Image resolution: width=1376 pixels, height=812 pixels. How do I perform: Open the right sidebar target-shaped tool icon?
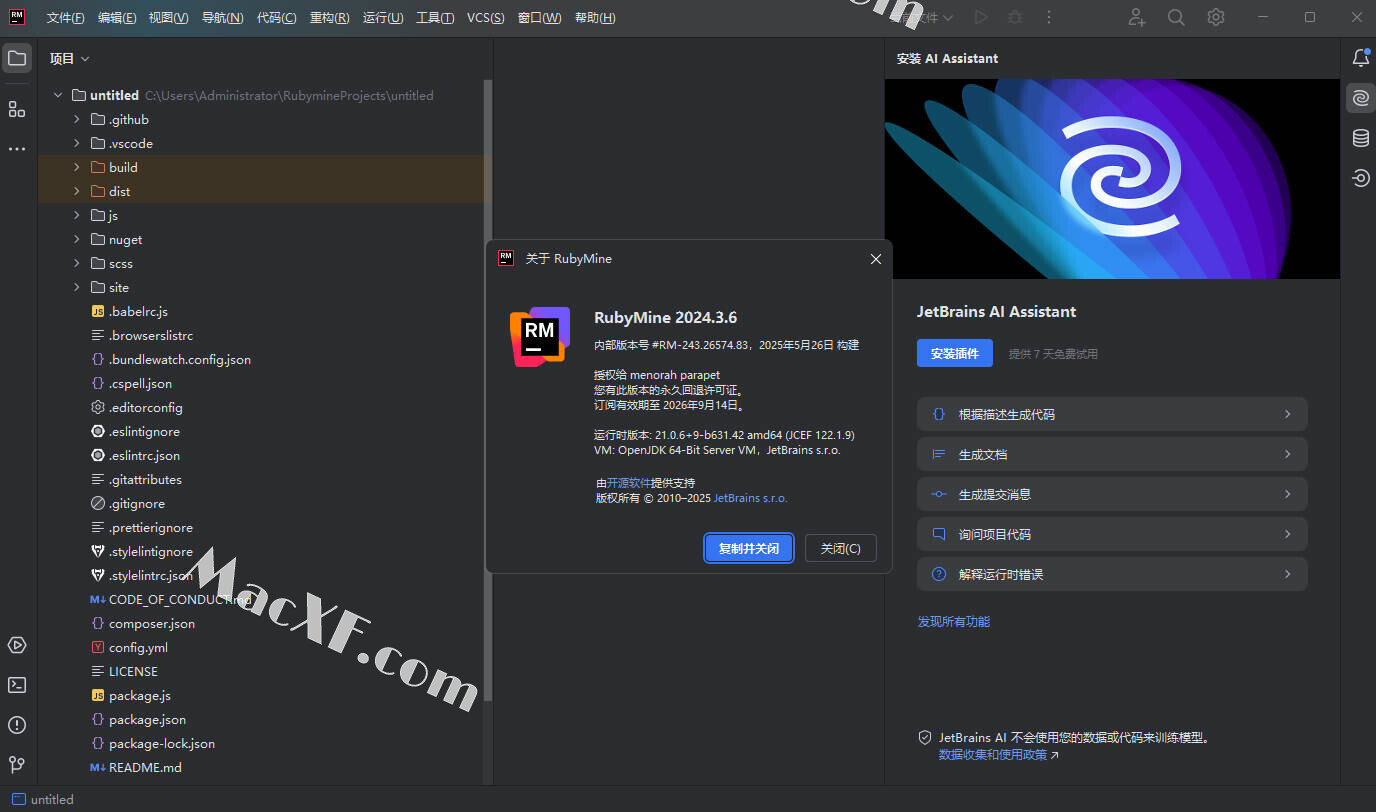pyautogui.click(x=1360, y=178)
